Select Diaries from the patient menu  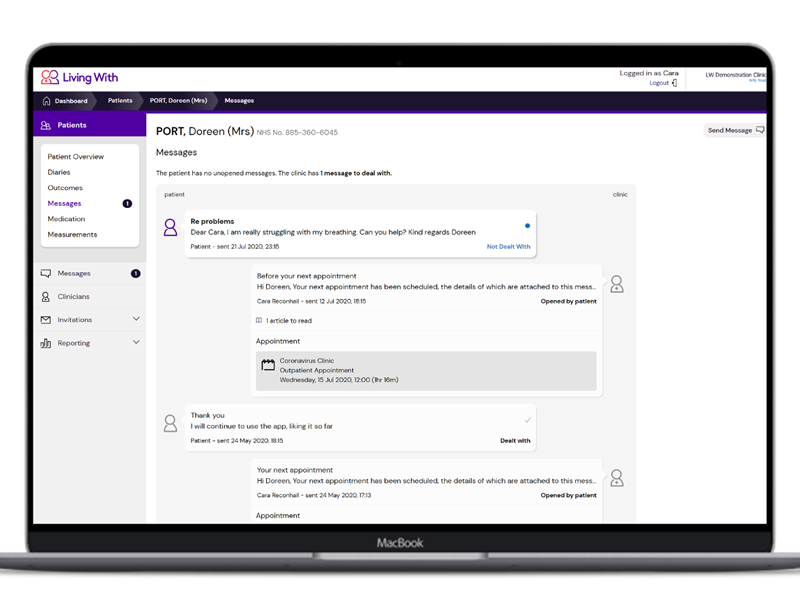(x=59, y=172)
